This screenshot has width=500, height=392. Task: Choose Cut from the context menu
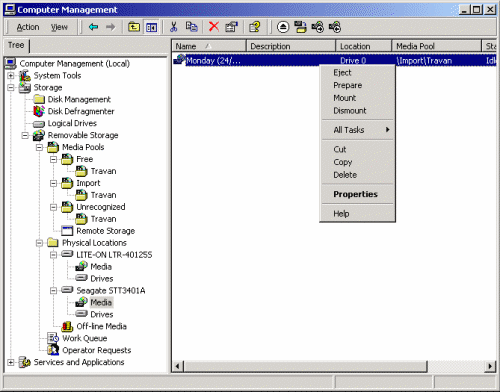tap(357, 149)
